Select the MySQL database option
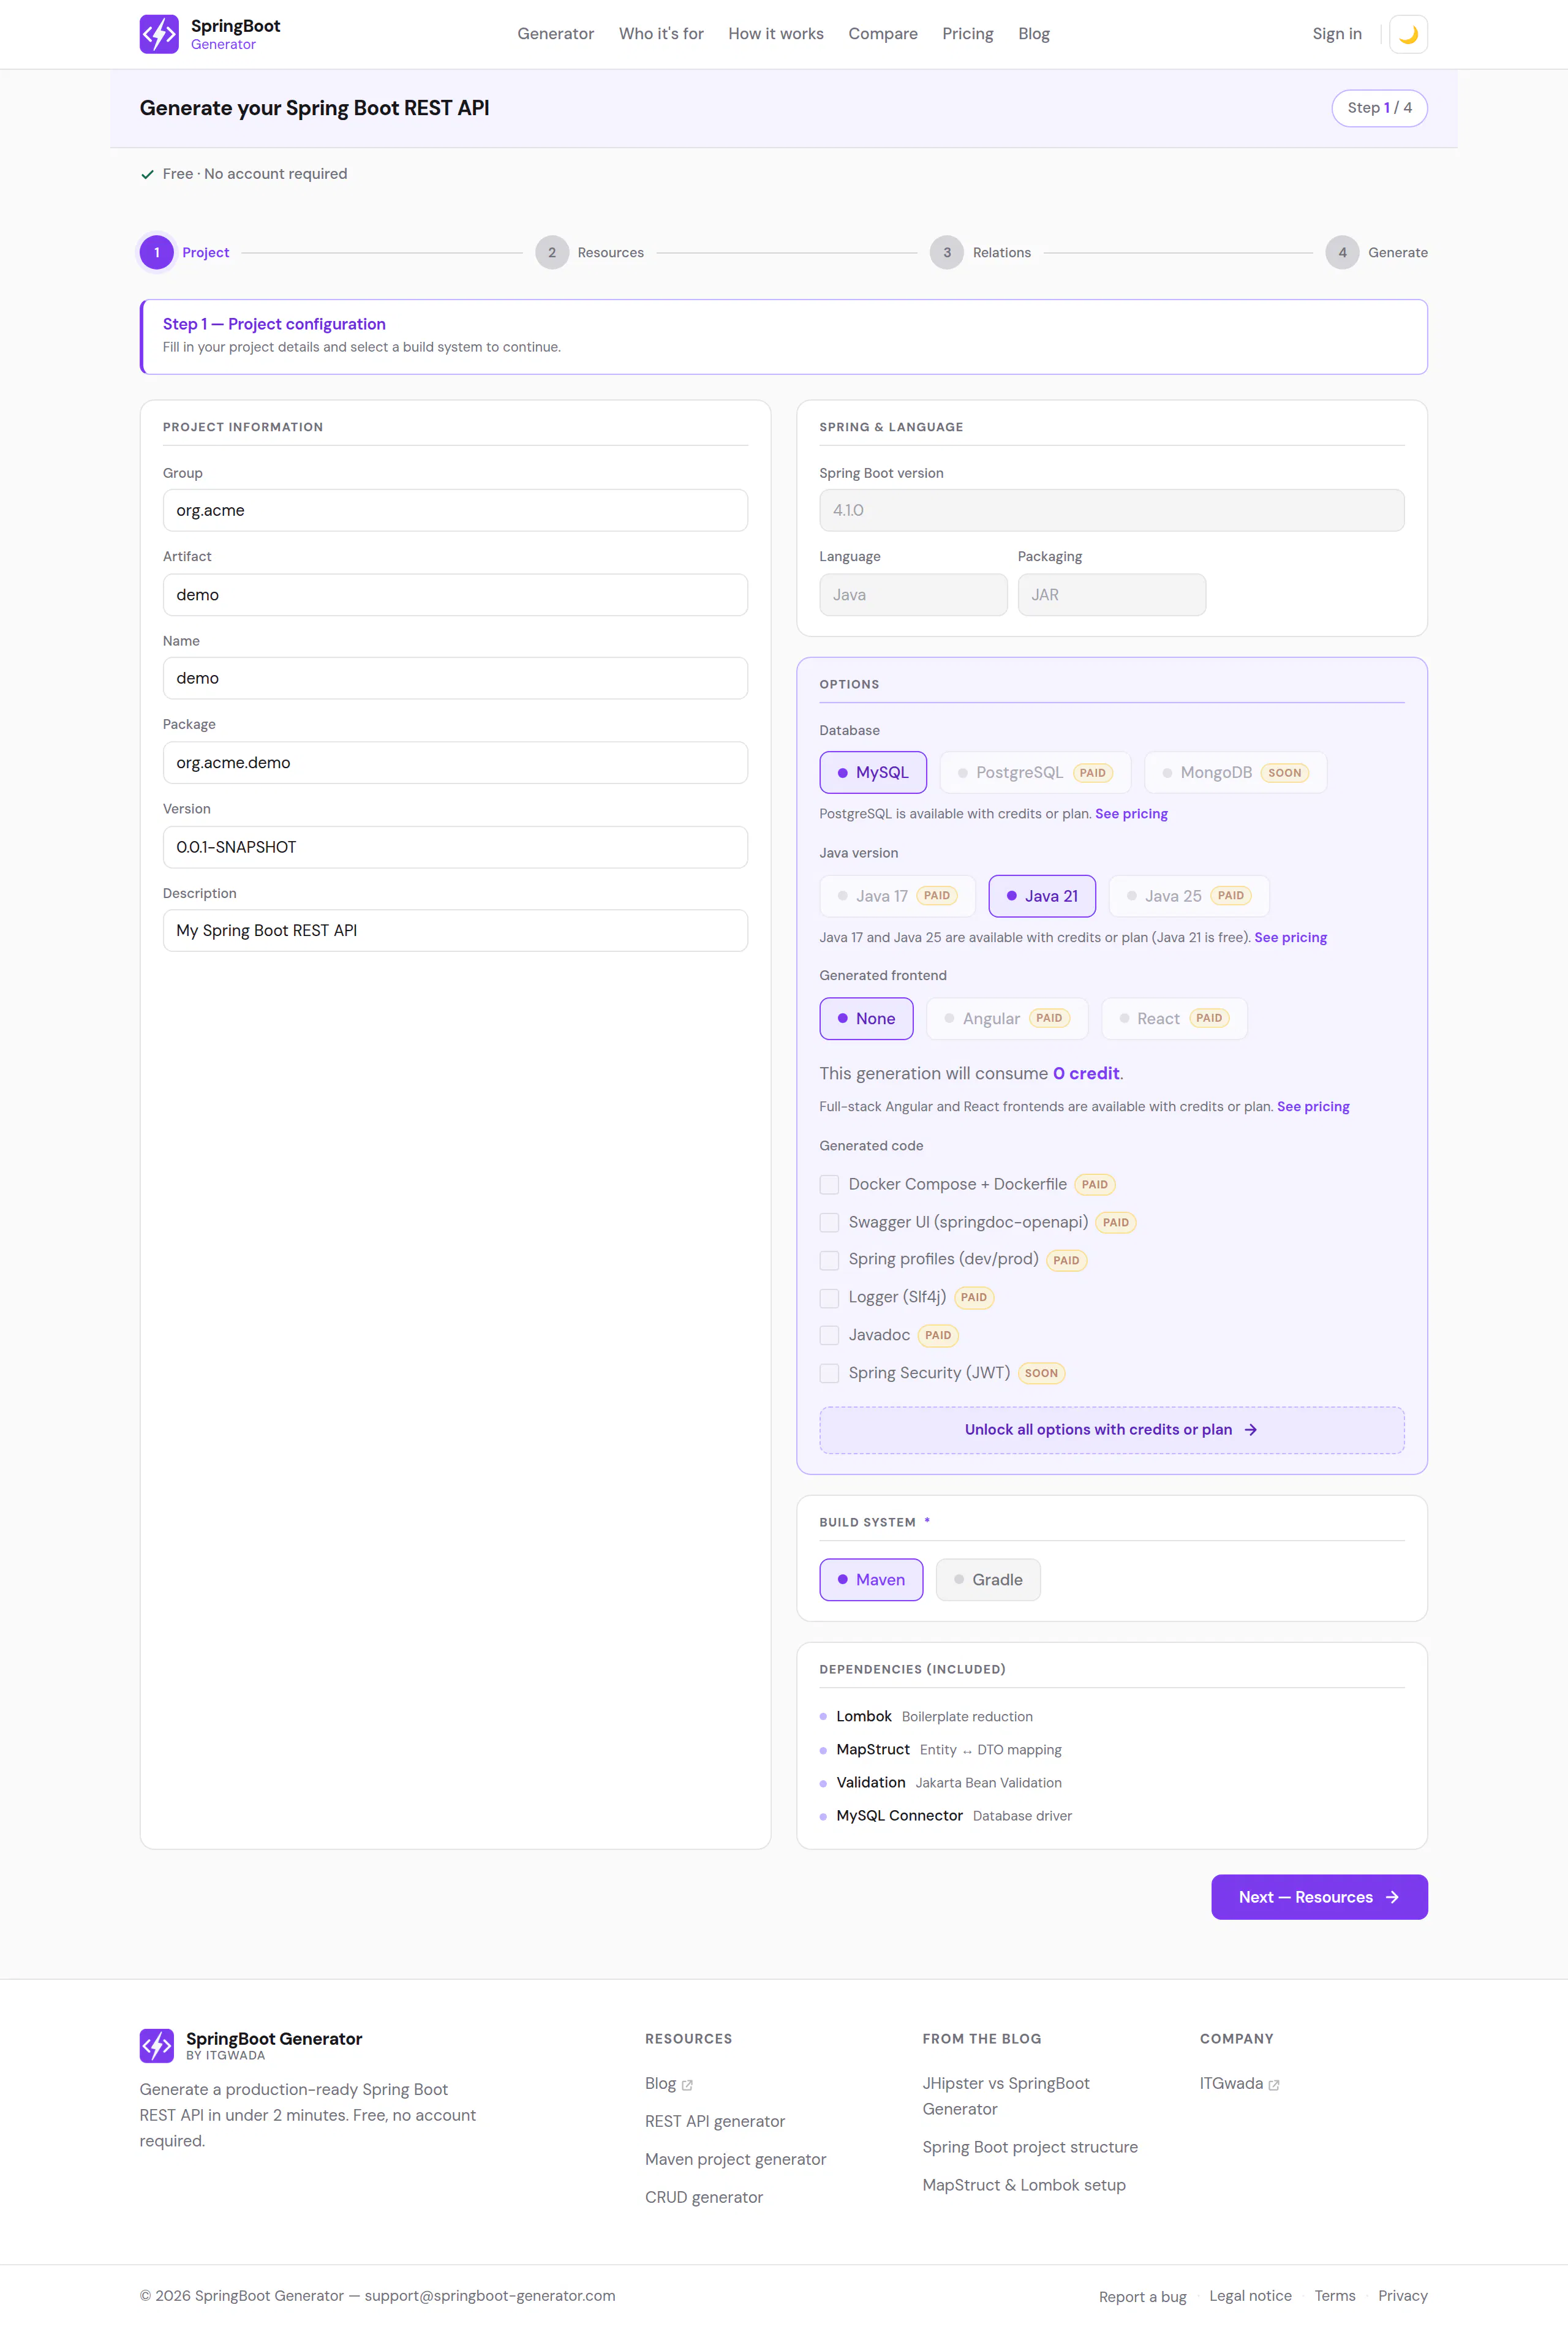Viewport: 1568px width, 2329px height. [873, 772]
